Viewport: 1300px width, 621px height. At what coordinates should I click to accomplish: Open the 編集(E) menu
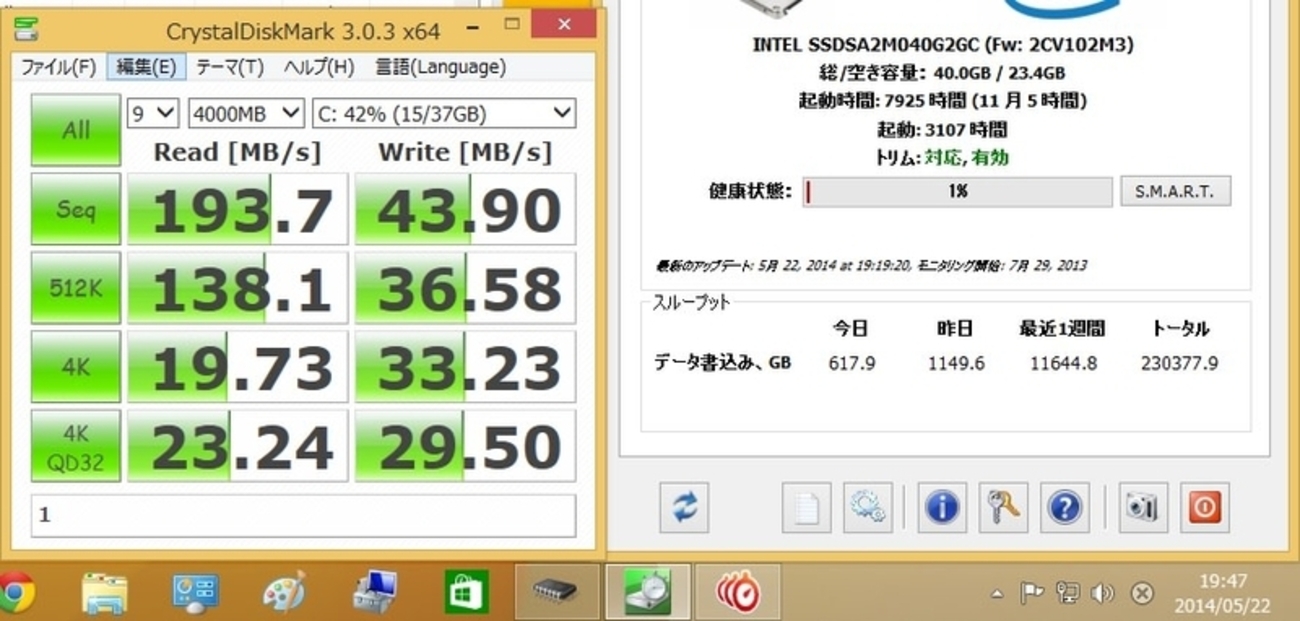click(146, 67)
